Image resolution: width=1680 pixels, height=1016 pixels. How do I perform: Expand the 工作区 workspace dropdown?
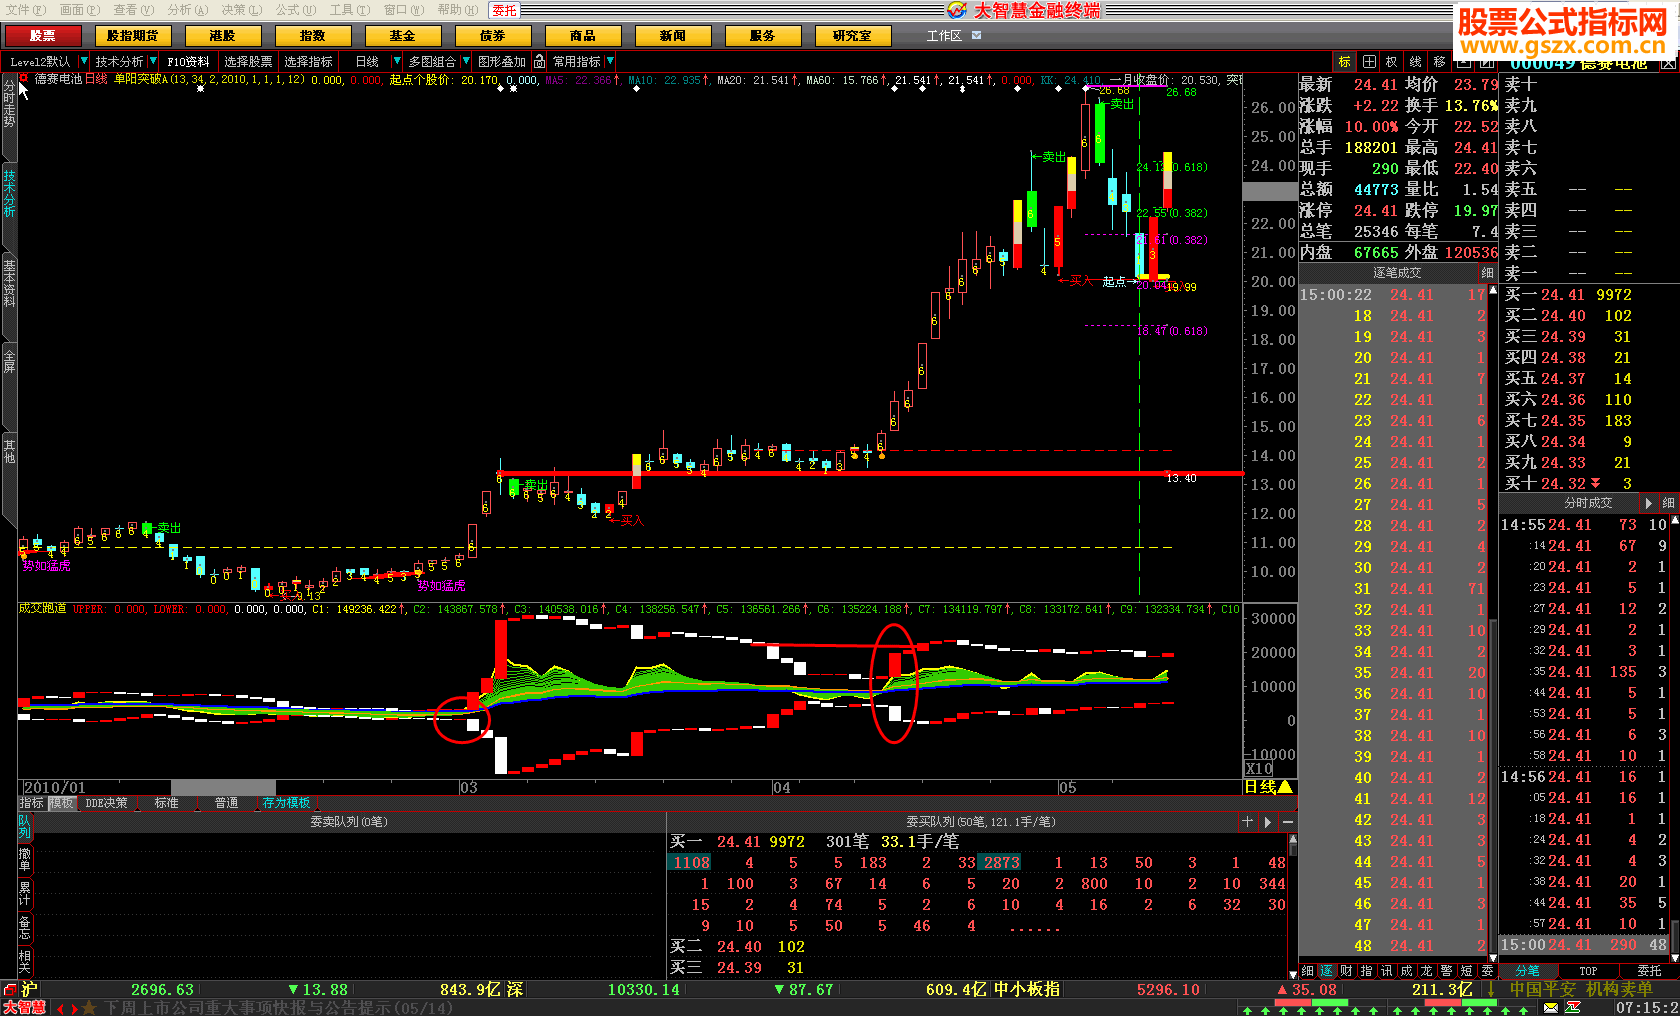tap(977, 35)
